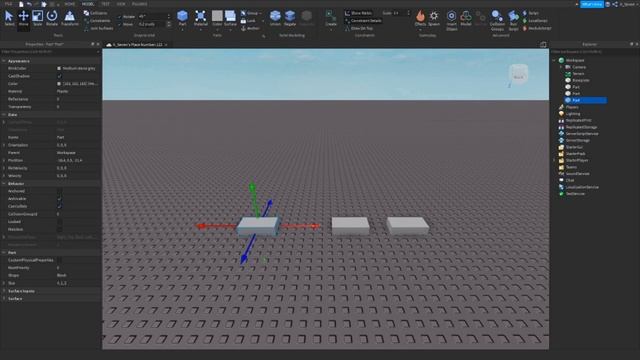Screen dimensions: 640x360
Task: Click the Name property value field
Action: click(78, 138)
